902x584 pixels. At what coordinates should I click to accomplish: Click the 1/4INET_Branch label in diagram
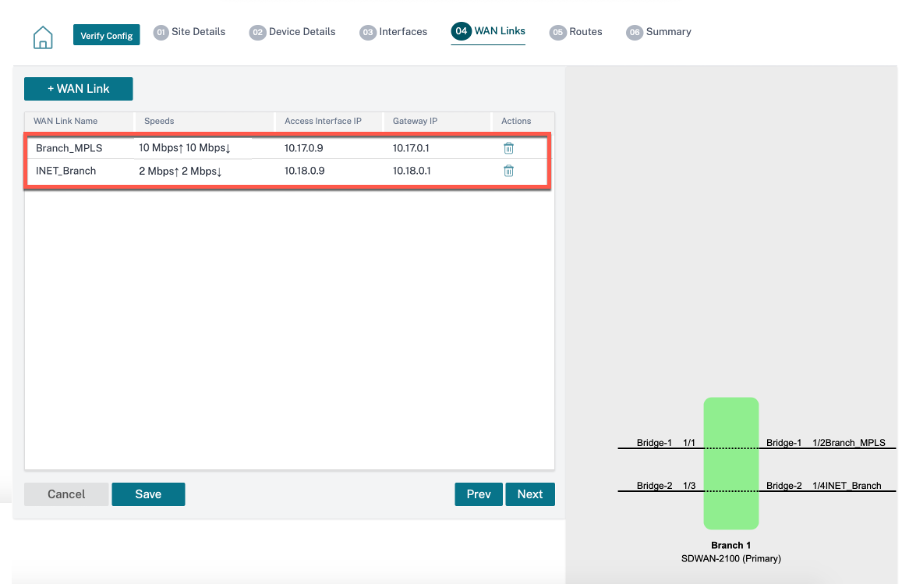click(x=847, y=486)
